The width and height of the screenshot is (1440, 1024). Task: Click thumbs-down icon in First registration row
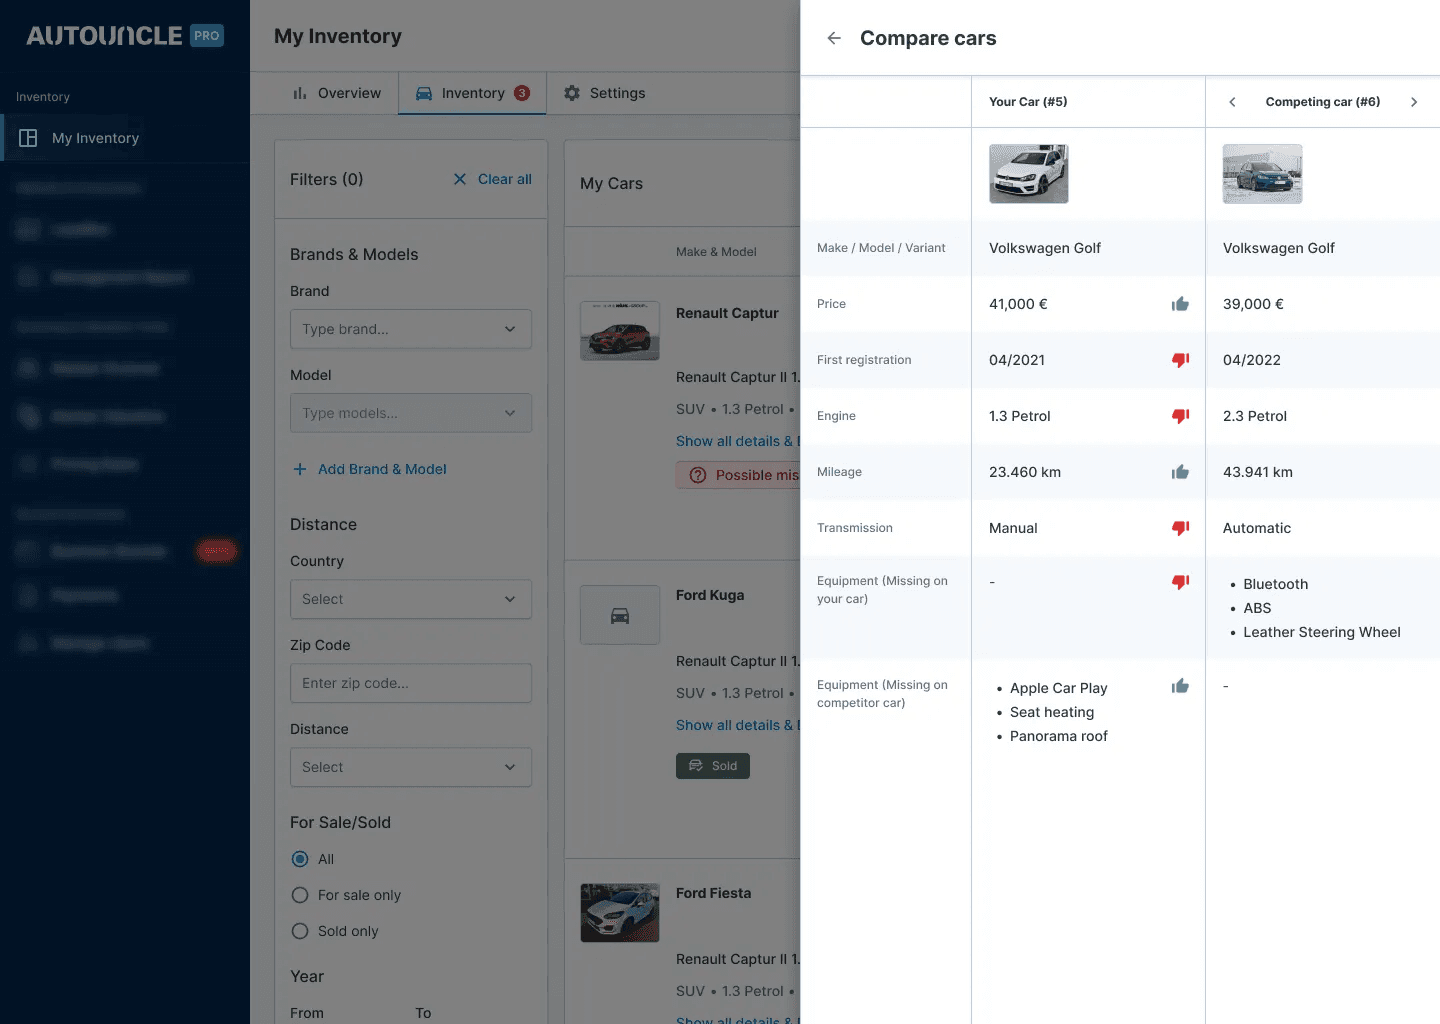pos(1180,360)
